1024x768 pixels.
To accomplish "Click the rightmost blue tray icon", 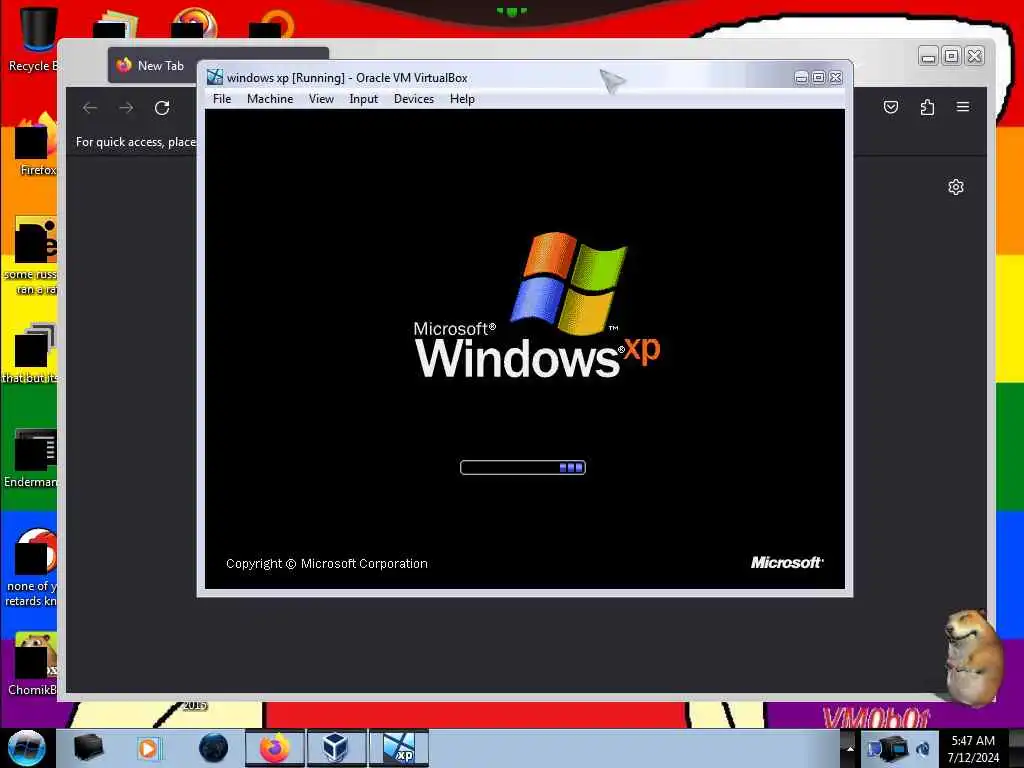I will [923, 749].
